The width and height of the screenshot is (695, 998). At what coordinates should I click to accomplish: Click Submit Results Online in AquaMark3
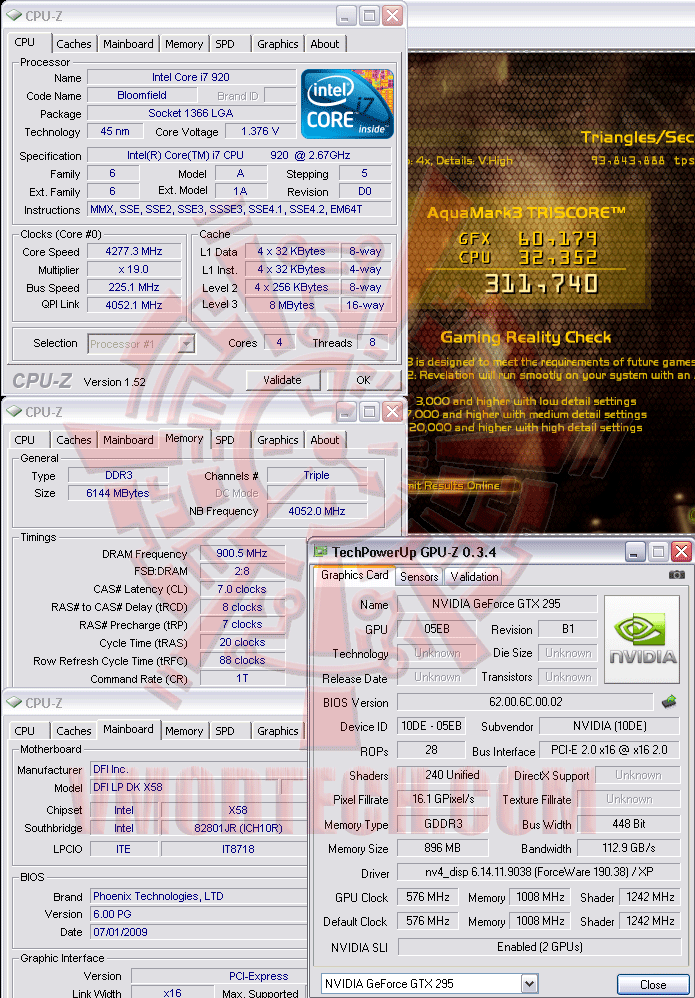coord(465,486)
